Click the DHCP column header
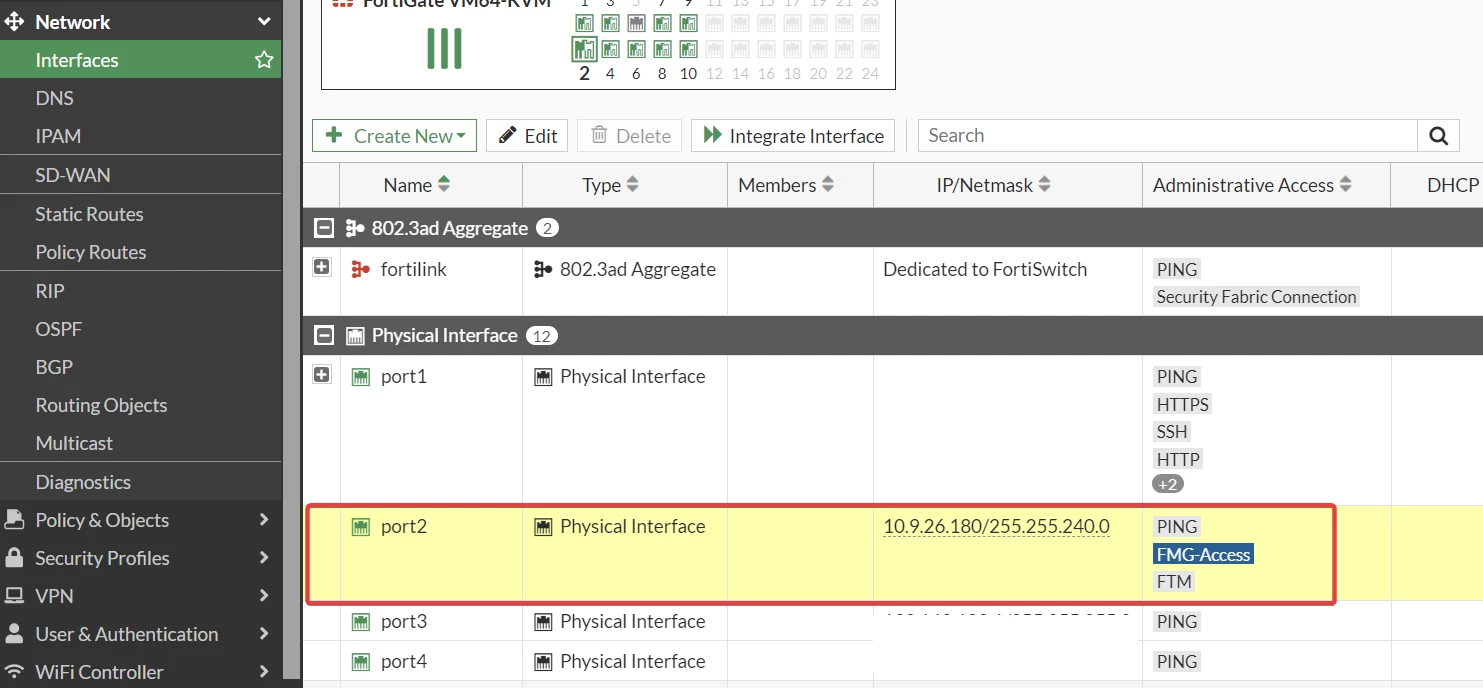This screenshot has width=1483, height=688. pos(1453,185)
